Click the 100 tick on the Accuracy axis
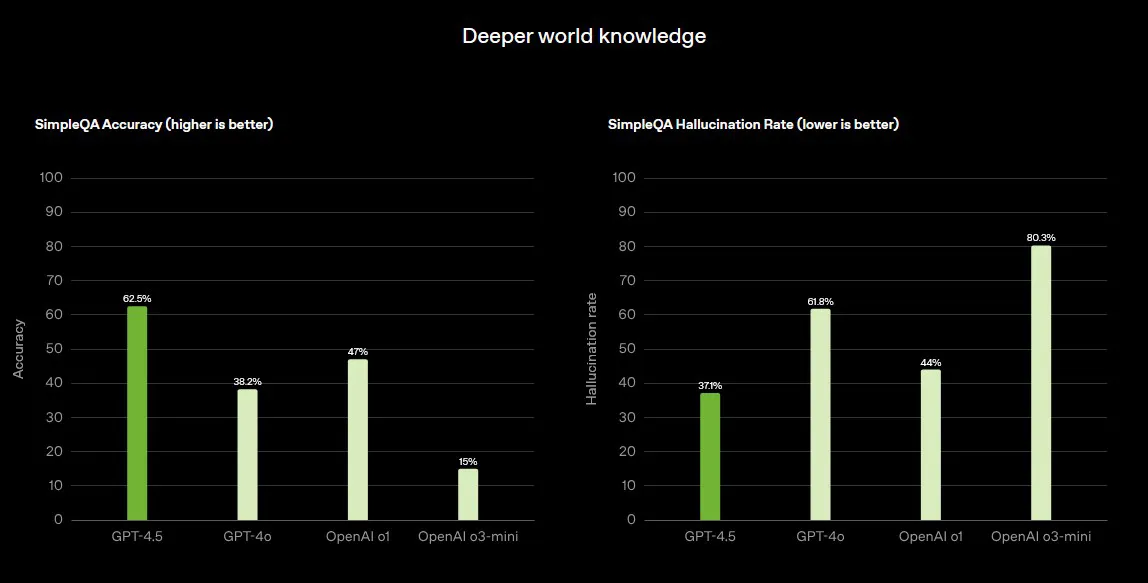 coord(51,178)
